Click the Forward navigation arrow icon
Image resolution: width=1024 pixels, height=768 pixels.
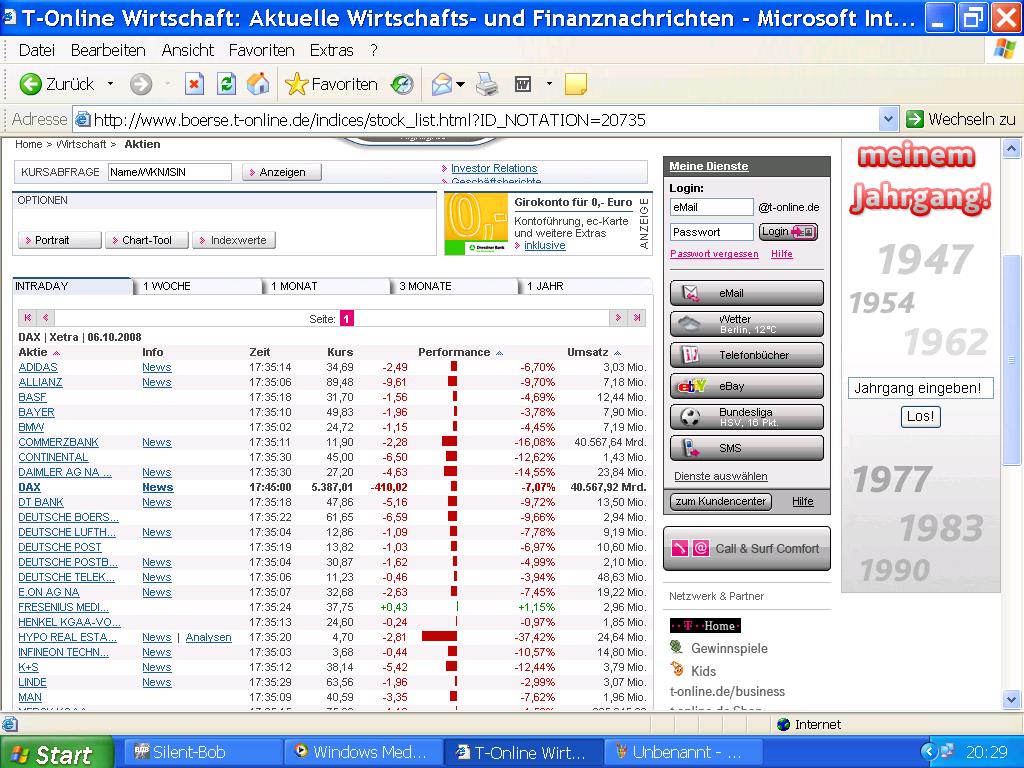(x=140, y=84)
